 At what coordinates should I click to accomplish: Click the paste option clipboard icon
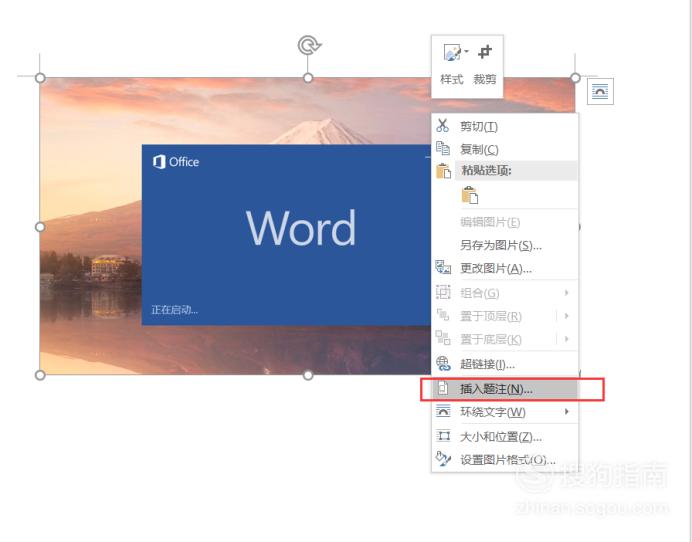470,195
